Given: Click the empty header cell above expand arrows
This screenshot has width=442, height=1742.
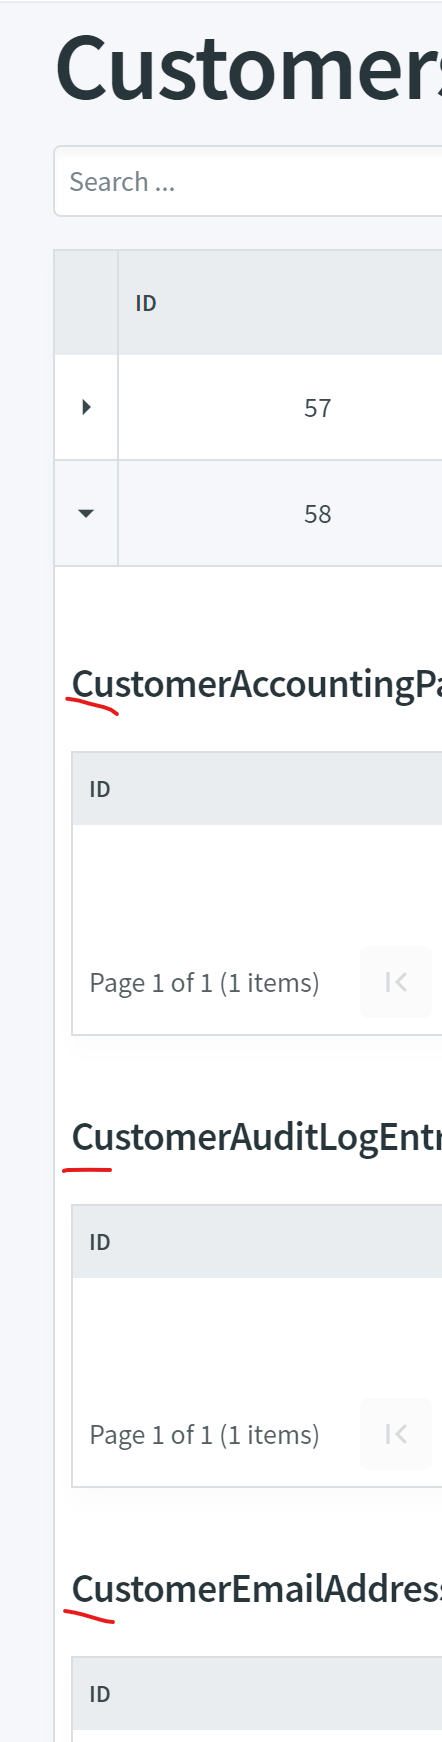Looking at the screenshot, I should [x=86, y=303].
